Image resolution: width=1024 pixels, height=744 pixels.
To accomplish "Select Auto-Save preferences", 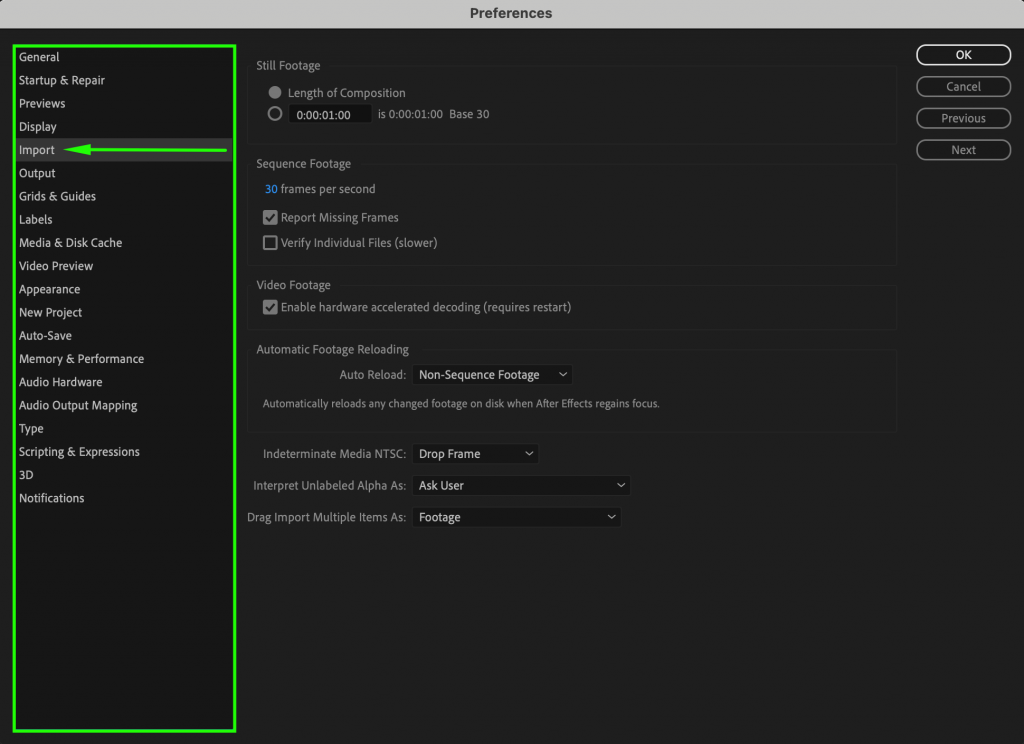I will tap(43, 335).
